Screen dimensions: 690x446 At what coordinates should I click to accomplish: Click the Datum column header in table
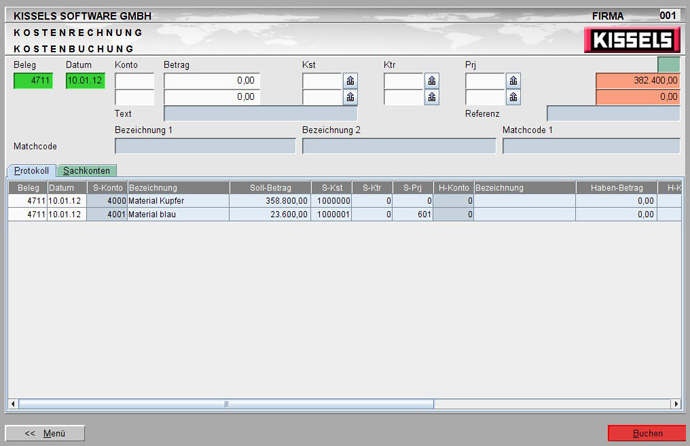(67, 188)
